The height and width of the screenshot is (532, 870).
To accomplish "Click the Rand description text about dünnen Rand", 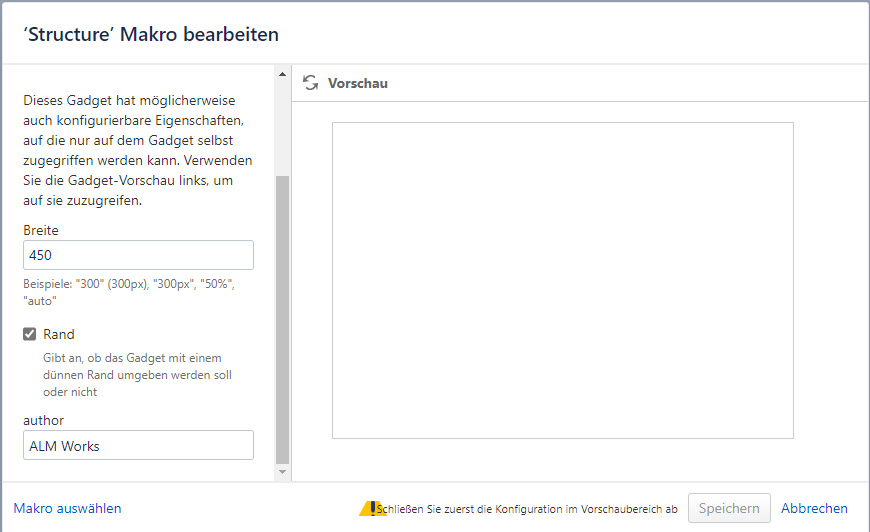I will click(138, 375).
